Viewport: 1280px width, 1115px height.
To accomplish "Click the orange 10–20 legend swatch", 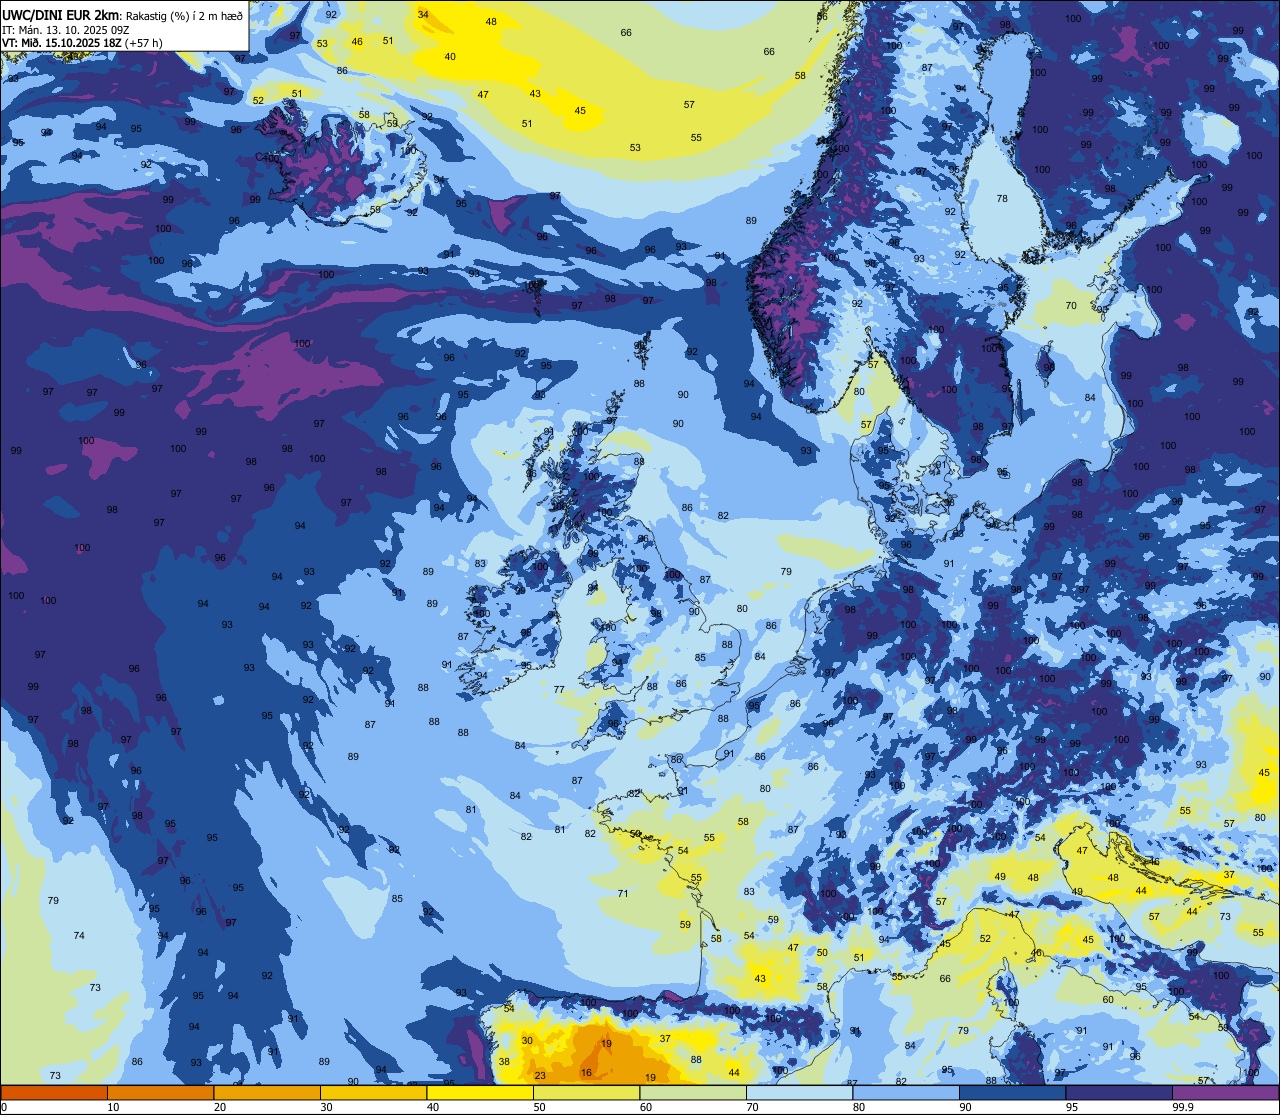I will (x=160, y=1092).
